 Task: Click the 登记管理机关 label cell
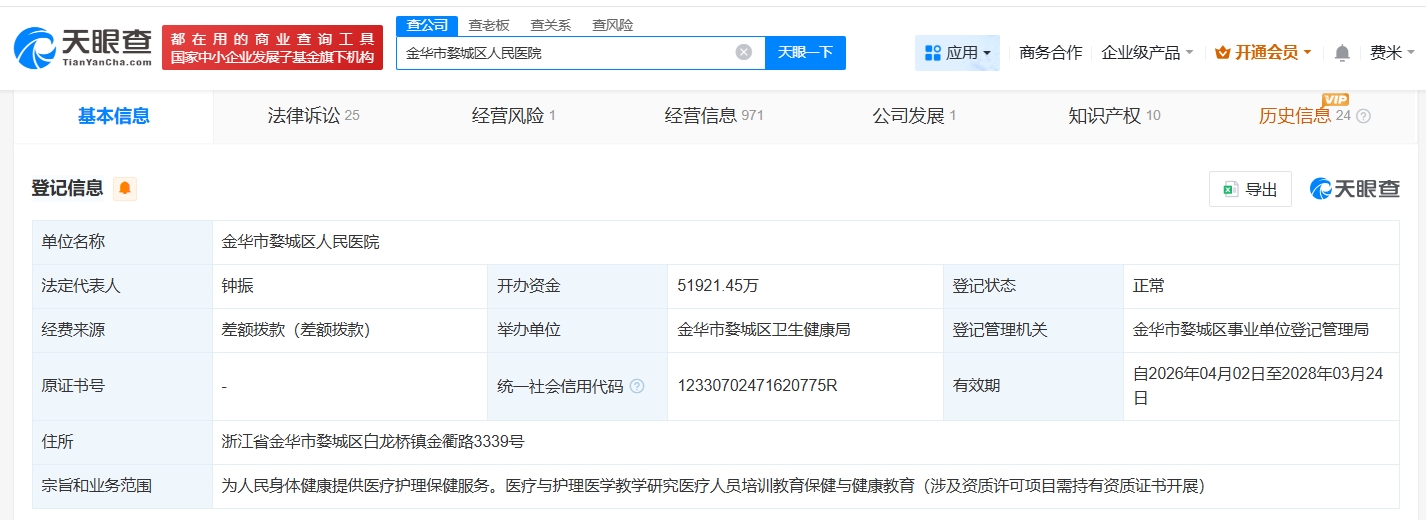pos(1033,330)
